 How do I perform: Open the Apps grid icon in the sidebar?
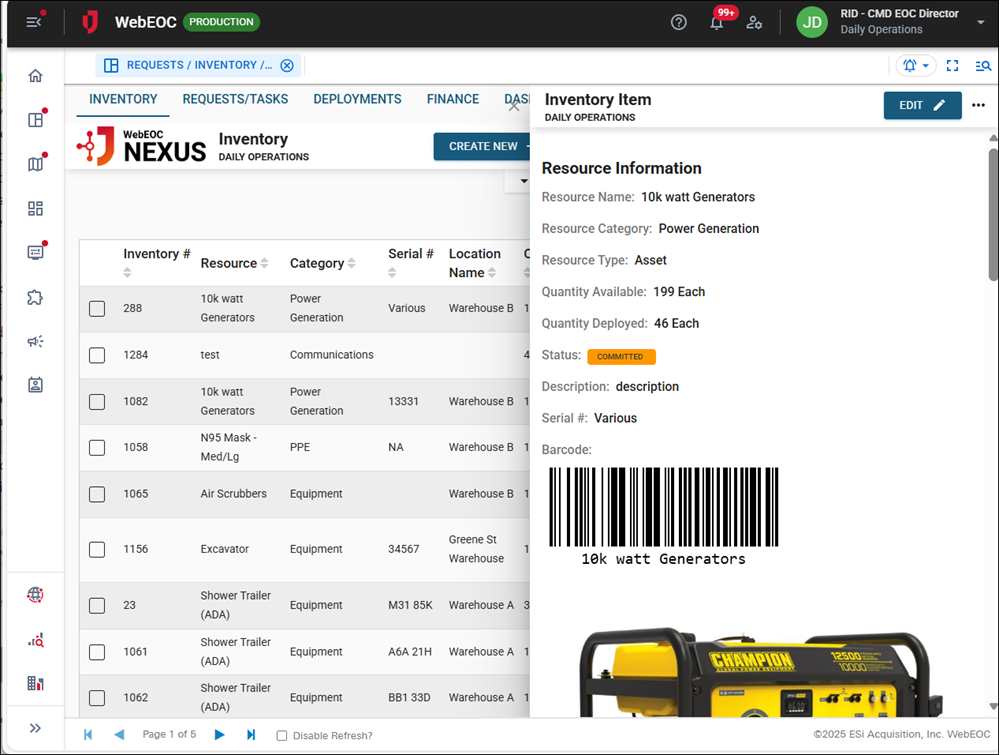35,208
